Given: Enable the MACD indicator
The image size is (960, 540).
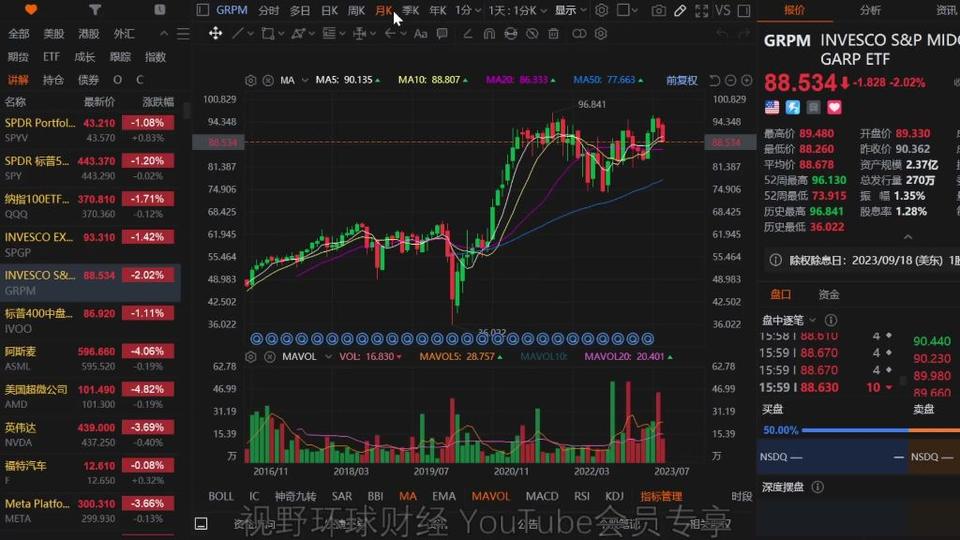Looking at the screenshot, I should tap(542, 496).
